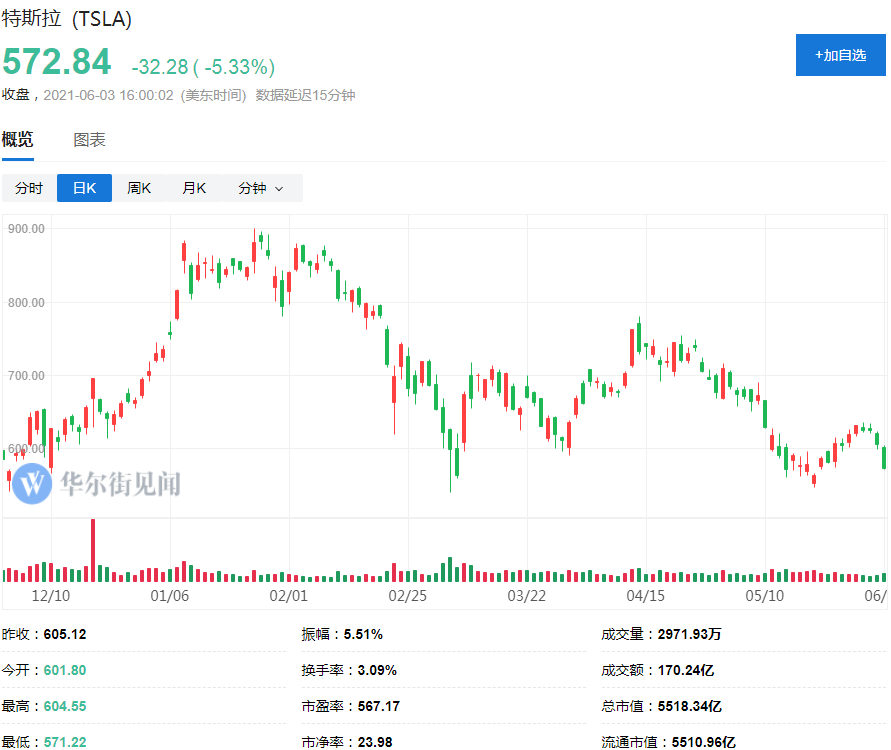Open the 图表 chart tab
This screenshot has width=891, height=750.
[x=89, y=140]
